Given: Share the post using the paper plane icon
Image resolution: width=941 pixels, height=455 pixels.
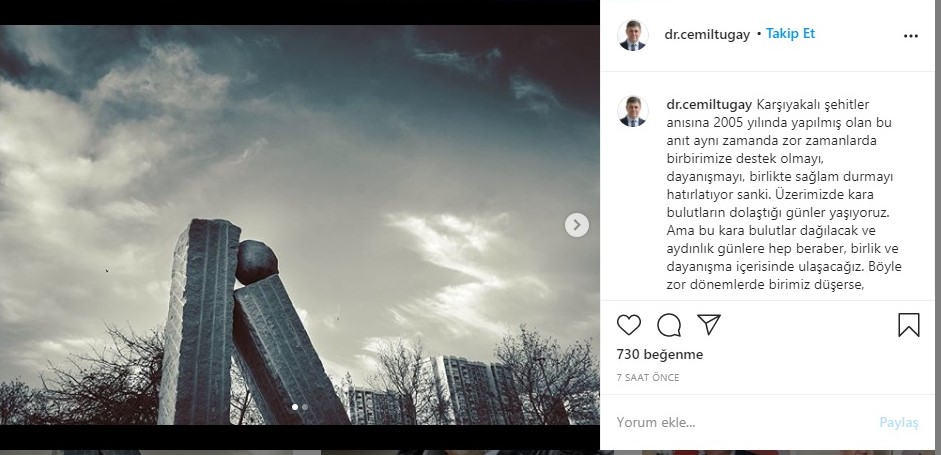Looking at the screenshot, I should [x=709, y=324].
